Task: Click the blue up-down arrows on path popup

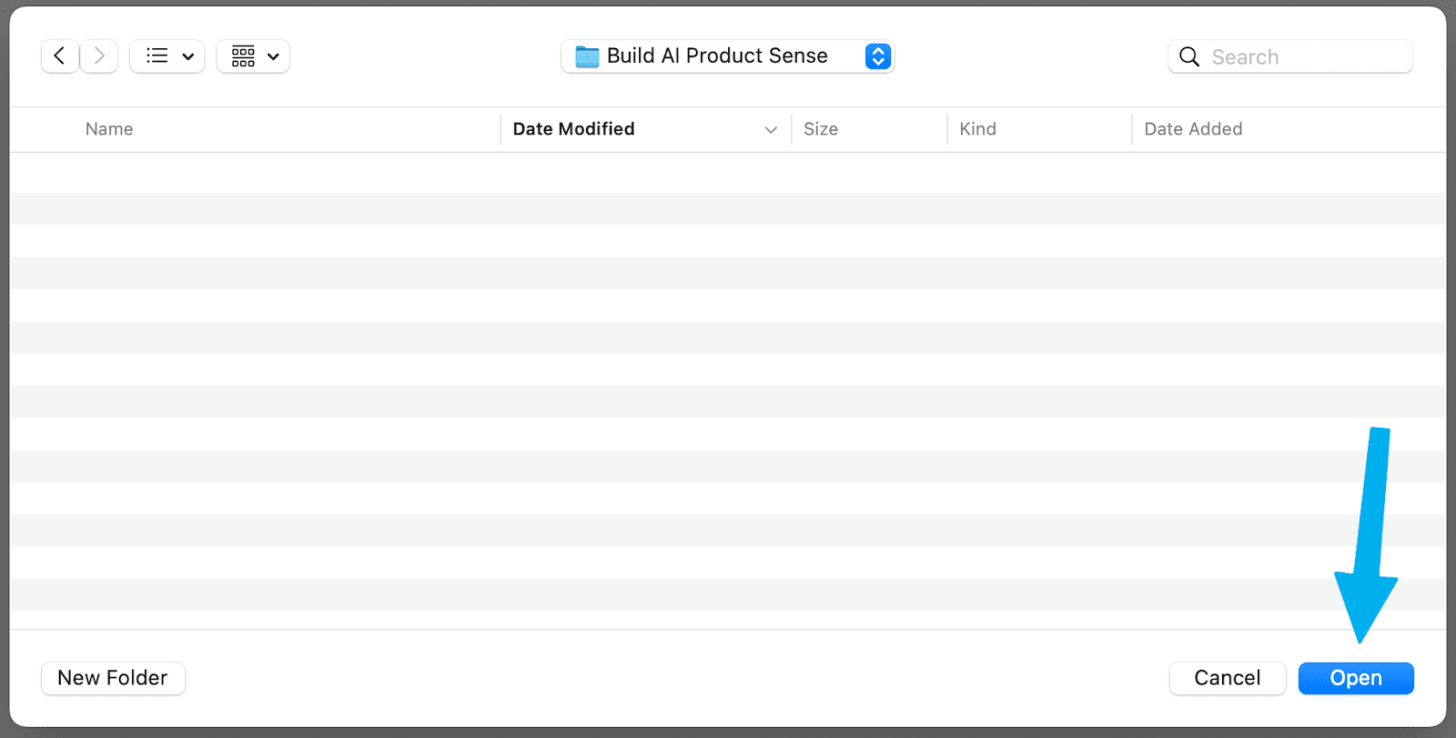Action: (877, 56)
